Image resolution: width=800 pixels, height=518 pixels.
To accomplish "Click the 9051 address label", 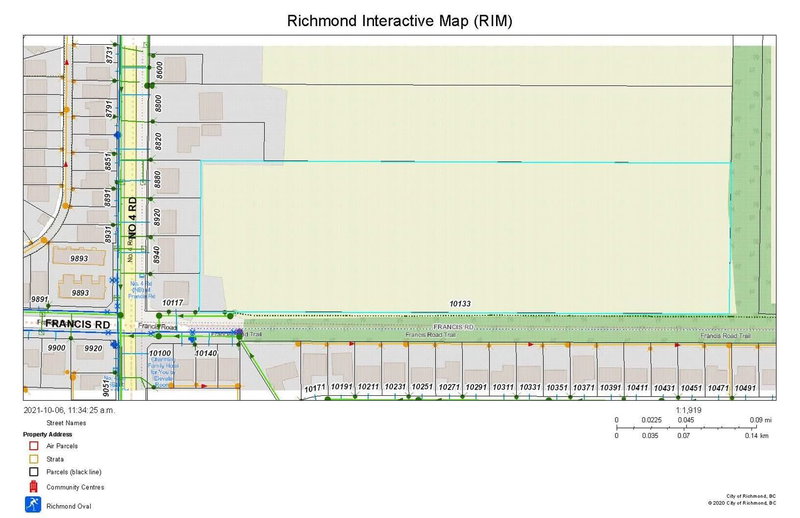I will click(x=106, y=388).
